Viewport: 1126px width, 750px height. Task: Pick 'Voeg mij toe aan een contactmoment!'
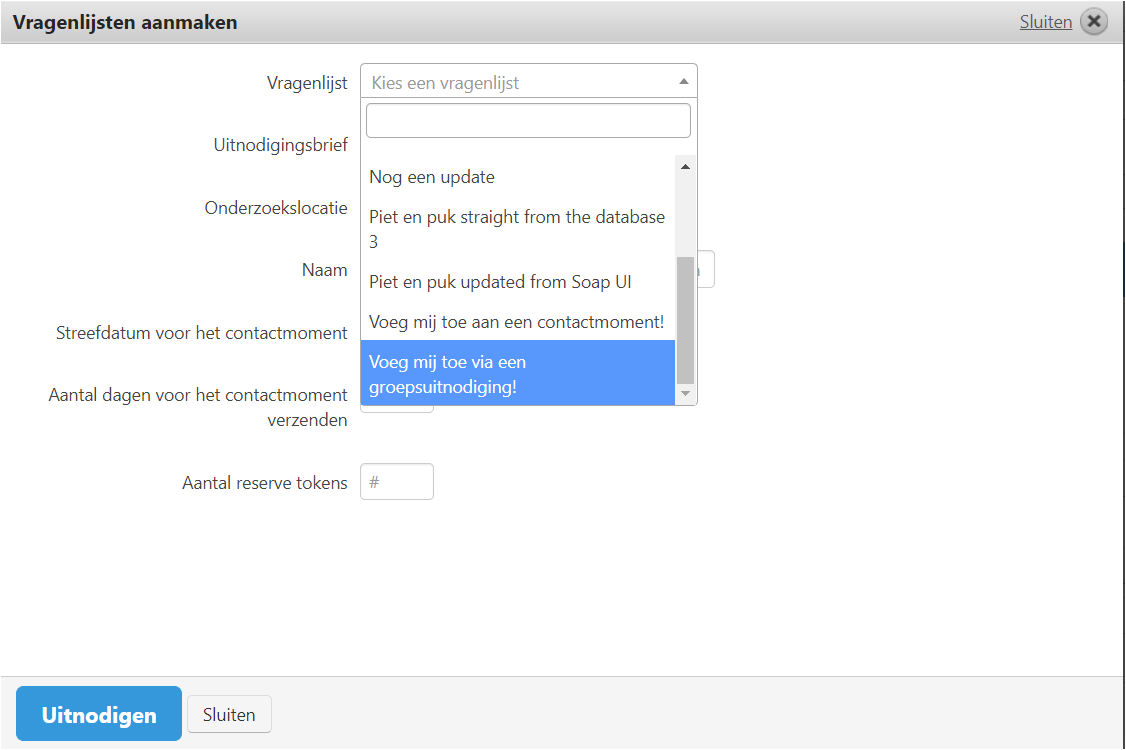[516, 322]
